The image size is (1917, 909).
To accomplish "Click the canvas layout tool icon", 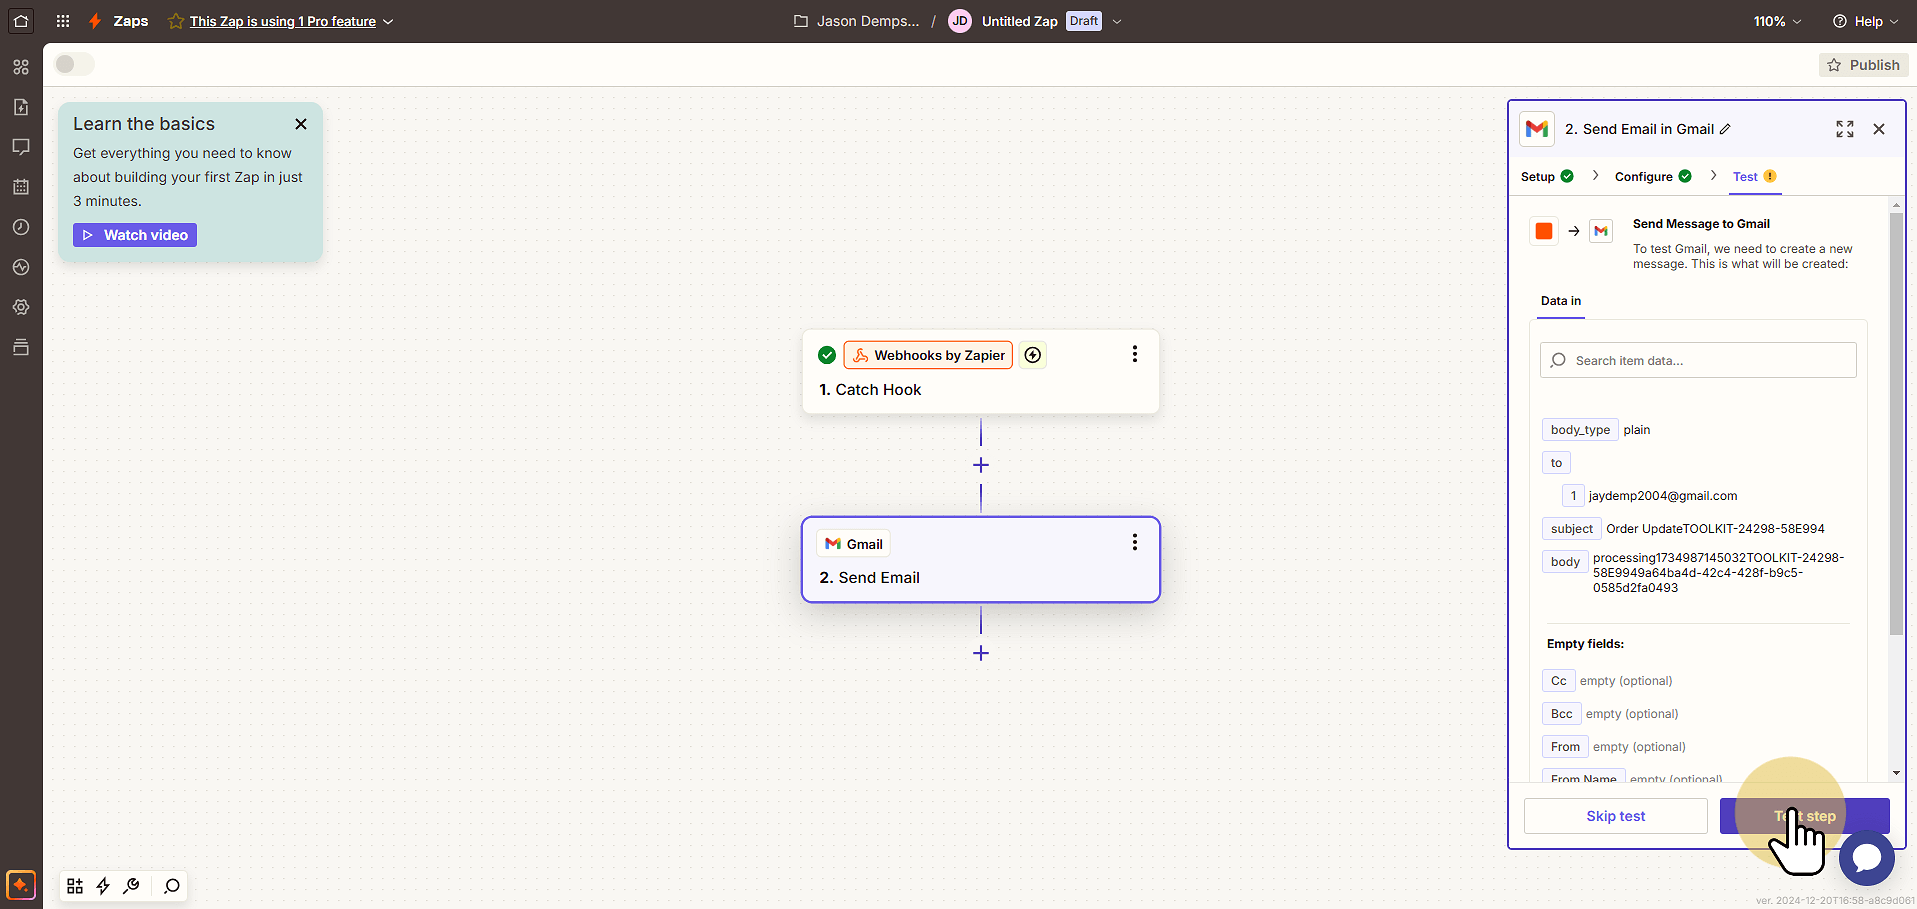I will tap(75, 886).
